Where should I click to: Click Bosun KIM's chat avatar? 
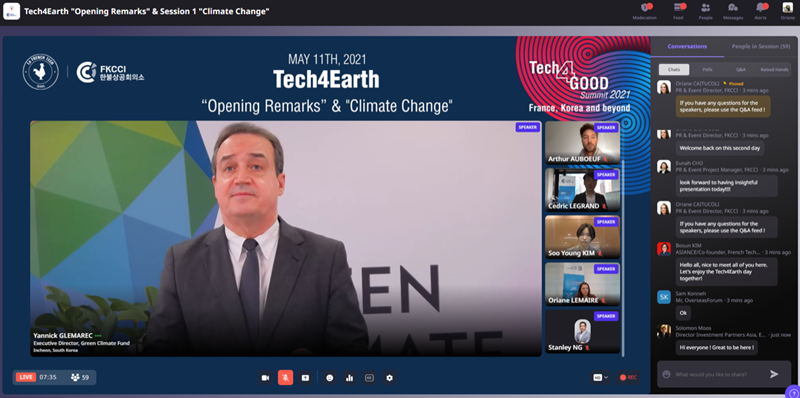pyautogui.click(x=664, y=249)
